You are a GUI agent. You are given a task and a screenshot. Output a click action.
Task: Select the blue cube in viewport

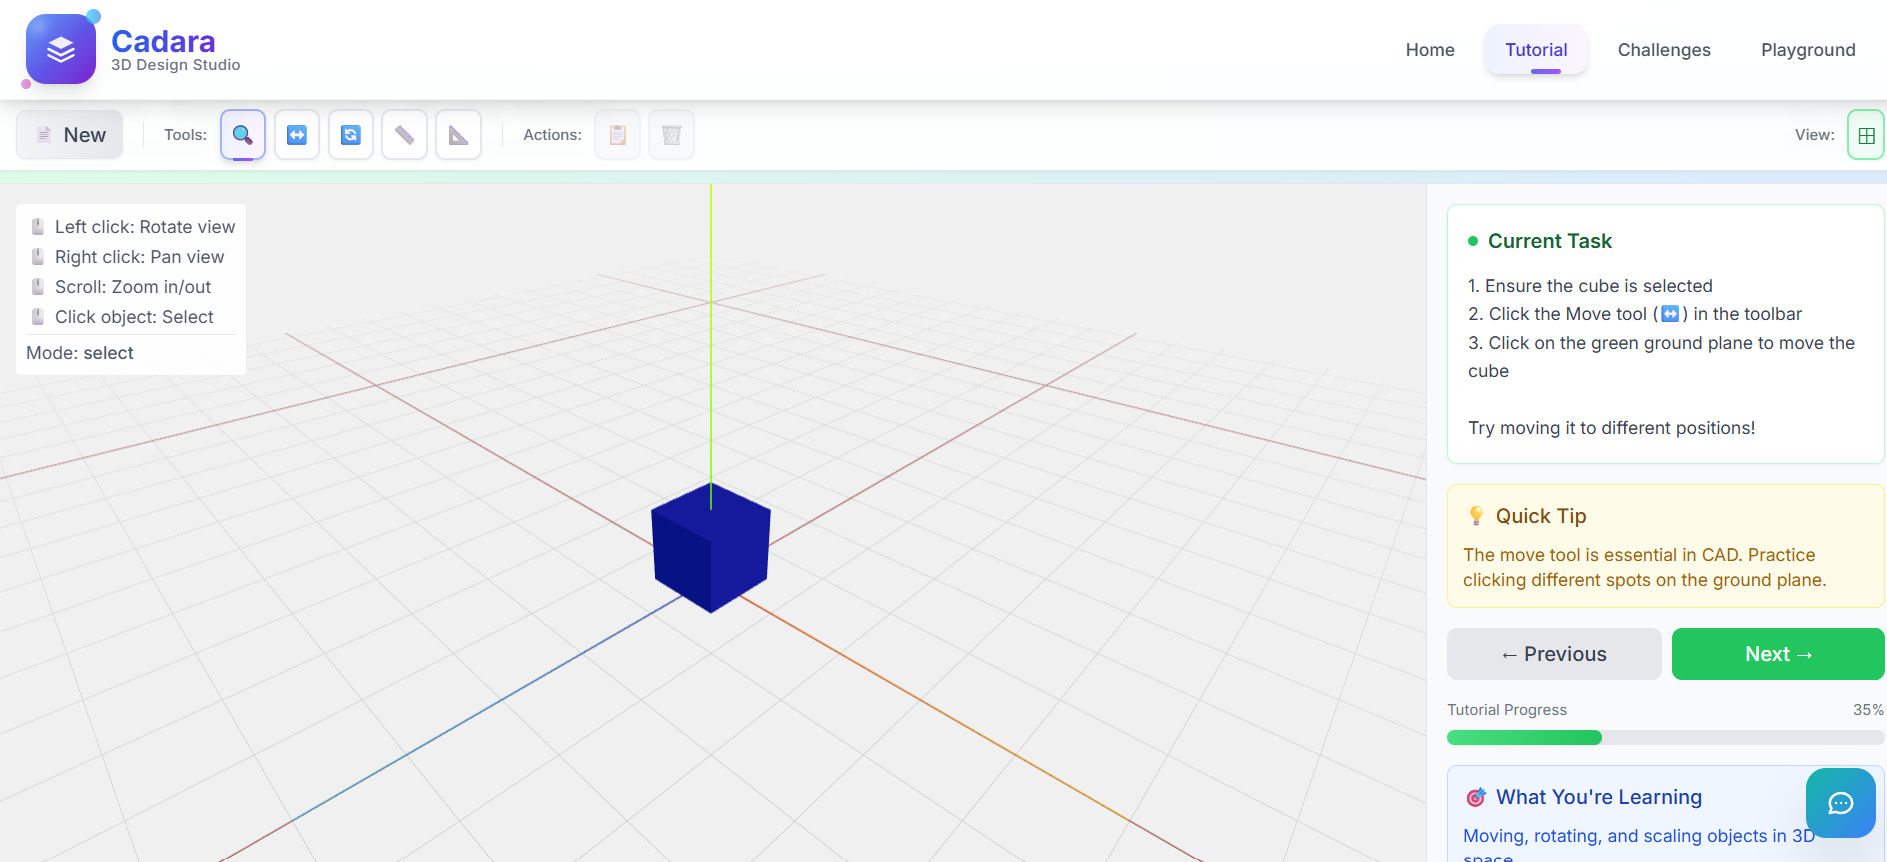click(711, 548)
